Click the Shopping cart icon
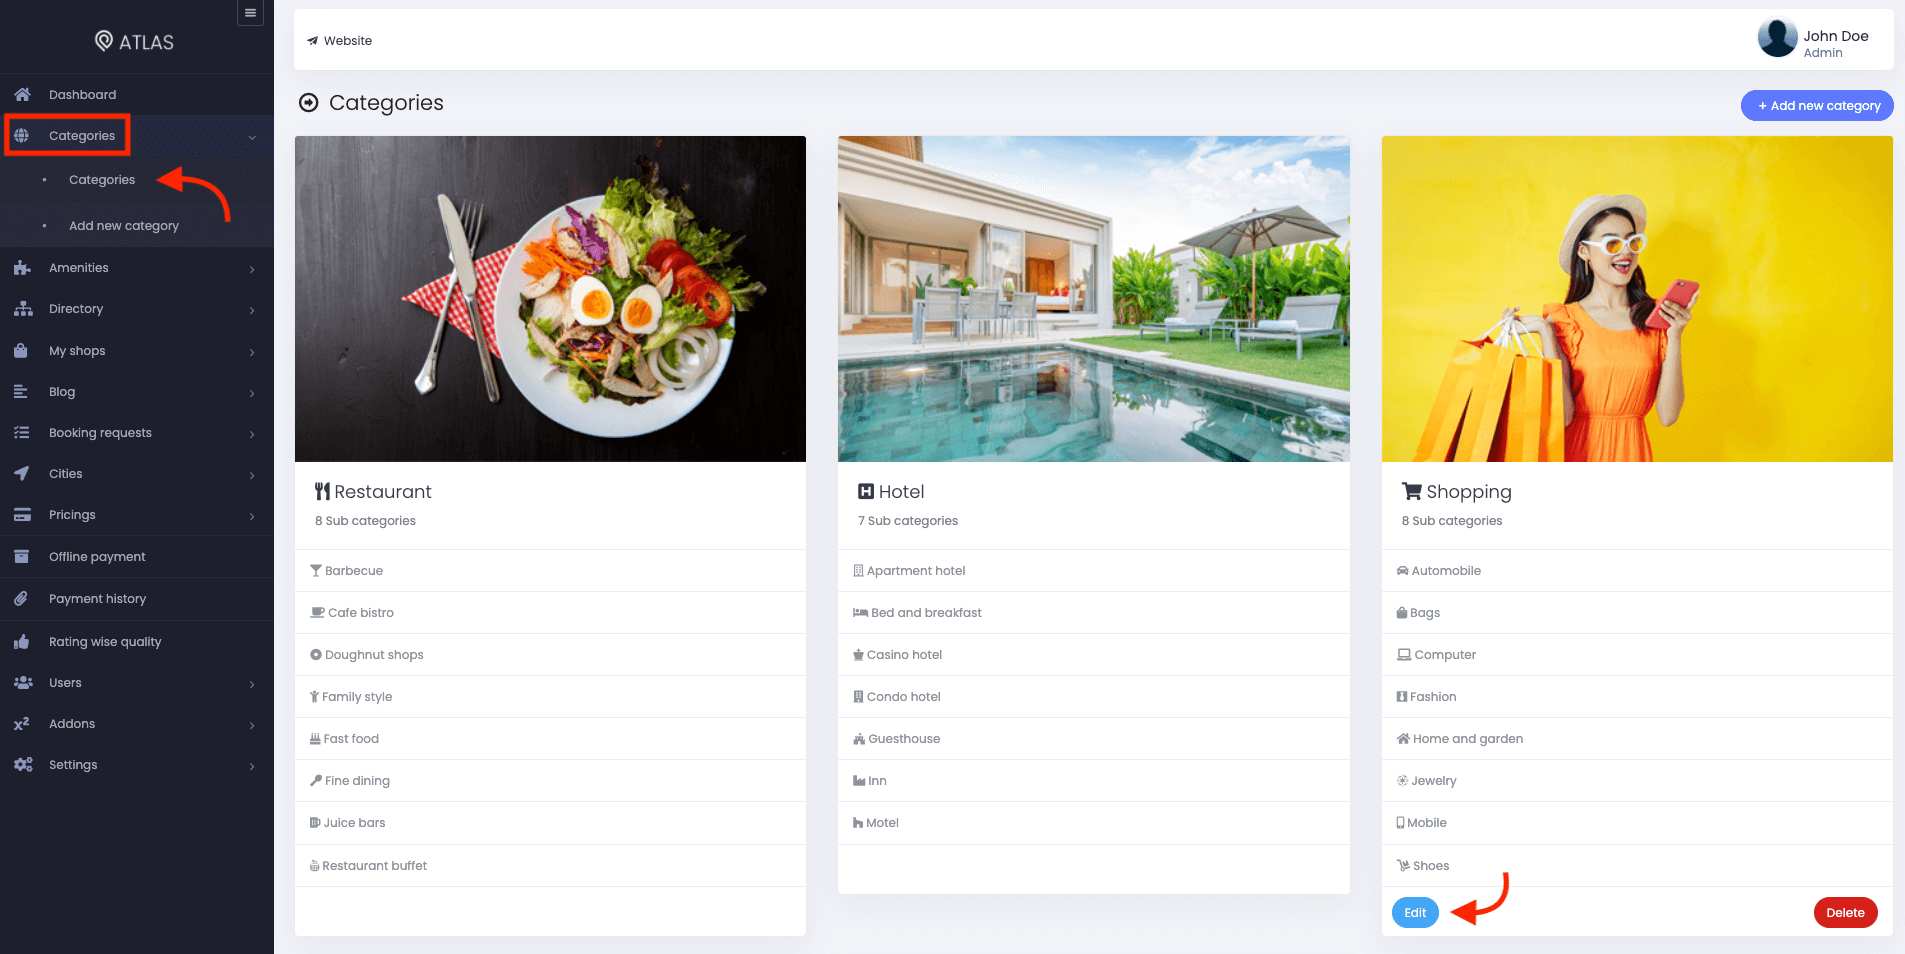Screen dimensions: 1905x954 point(1411,492)
